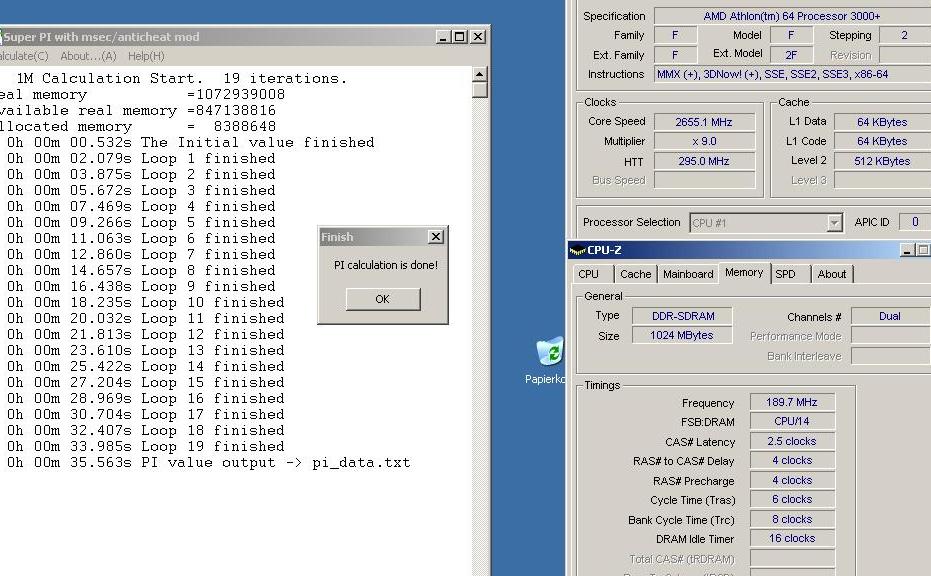Click the FSB:DRAM CPU/14 value
This screenshot has width=931, height=576.
792,421
